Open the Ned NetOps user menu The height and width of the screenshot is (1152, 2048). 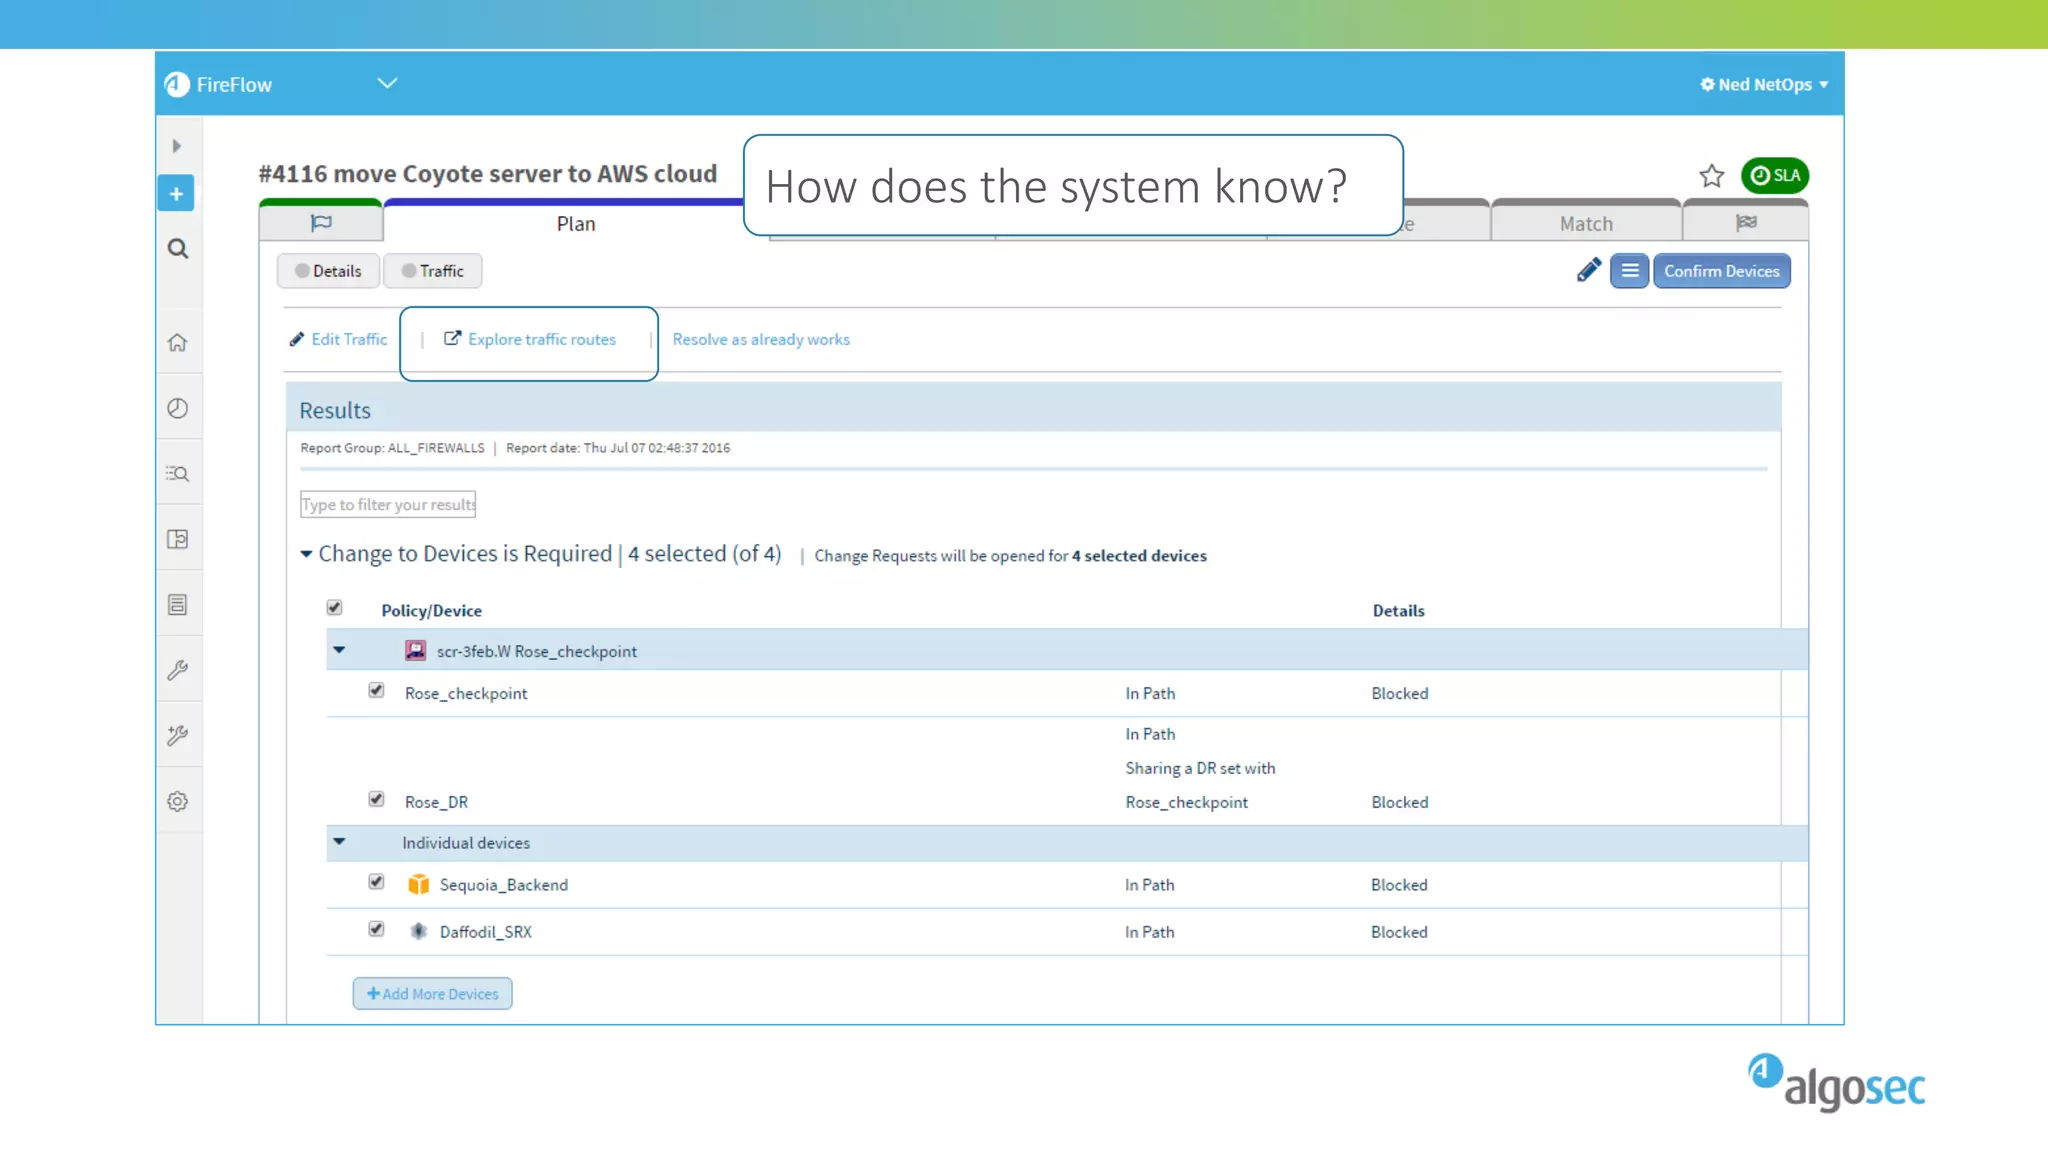pyautogui.click(x=1765, y=85)
